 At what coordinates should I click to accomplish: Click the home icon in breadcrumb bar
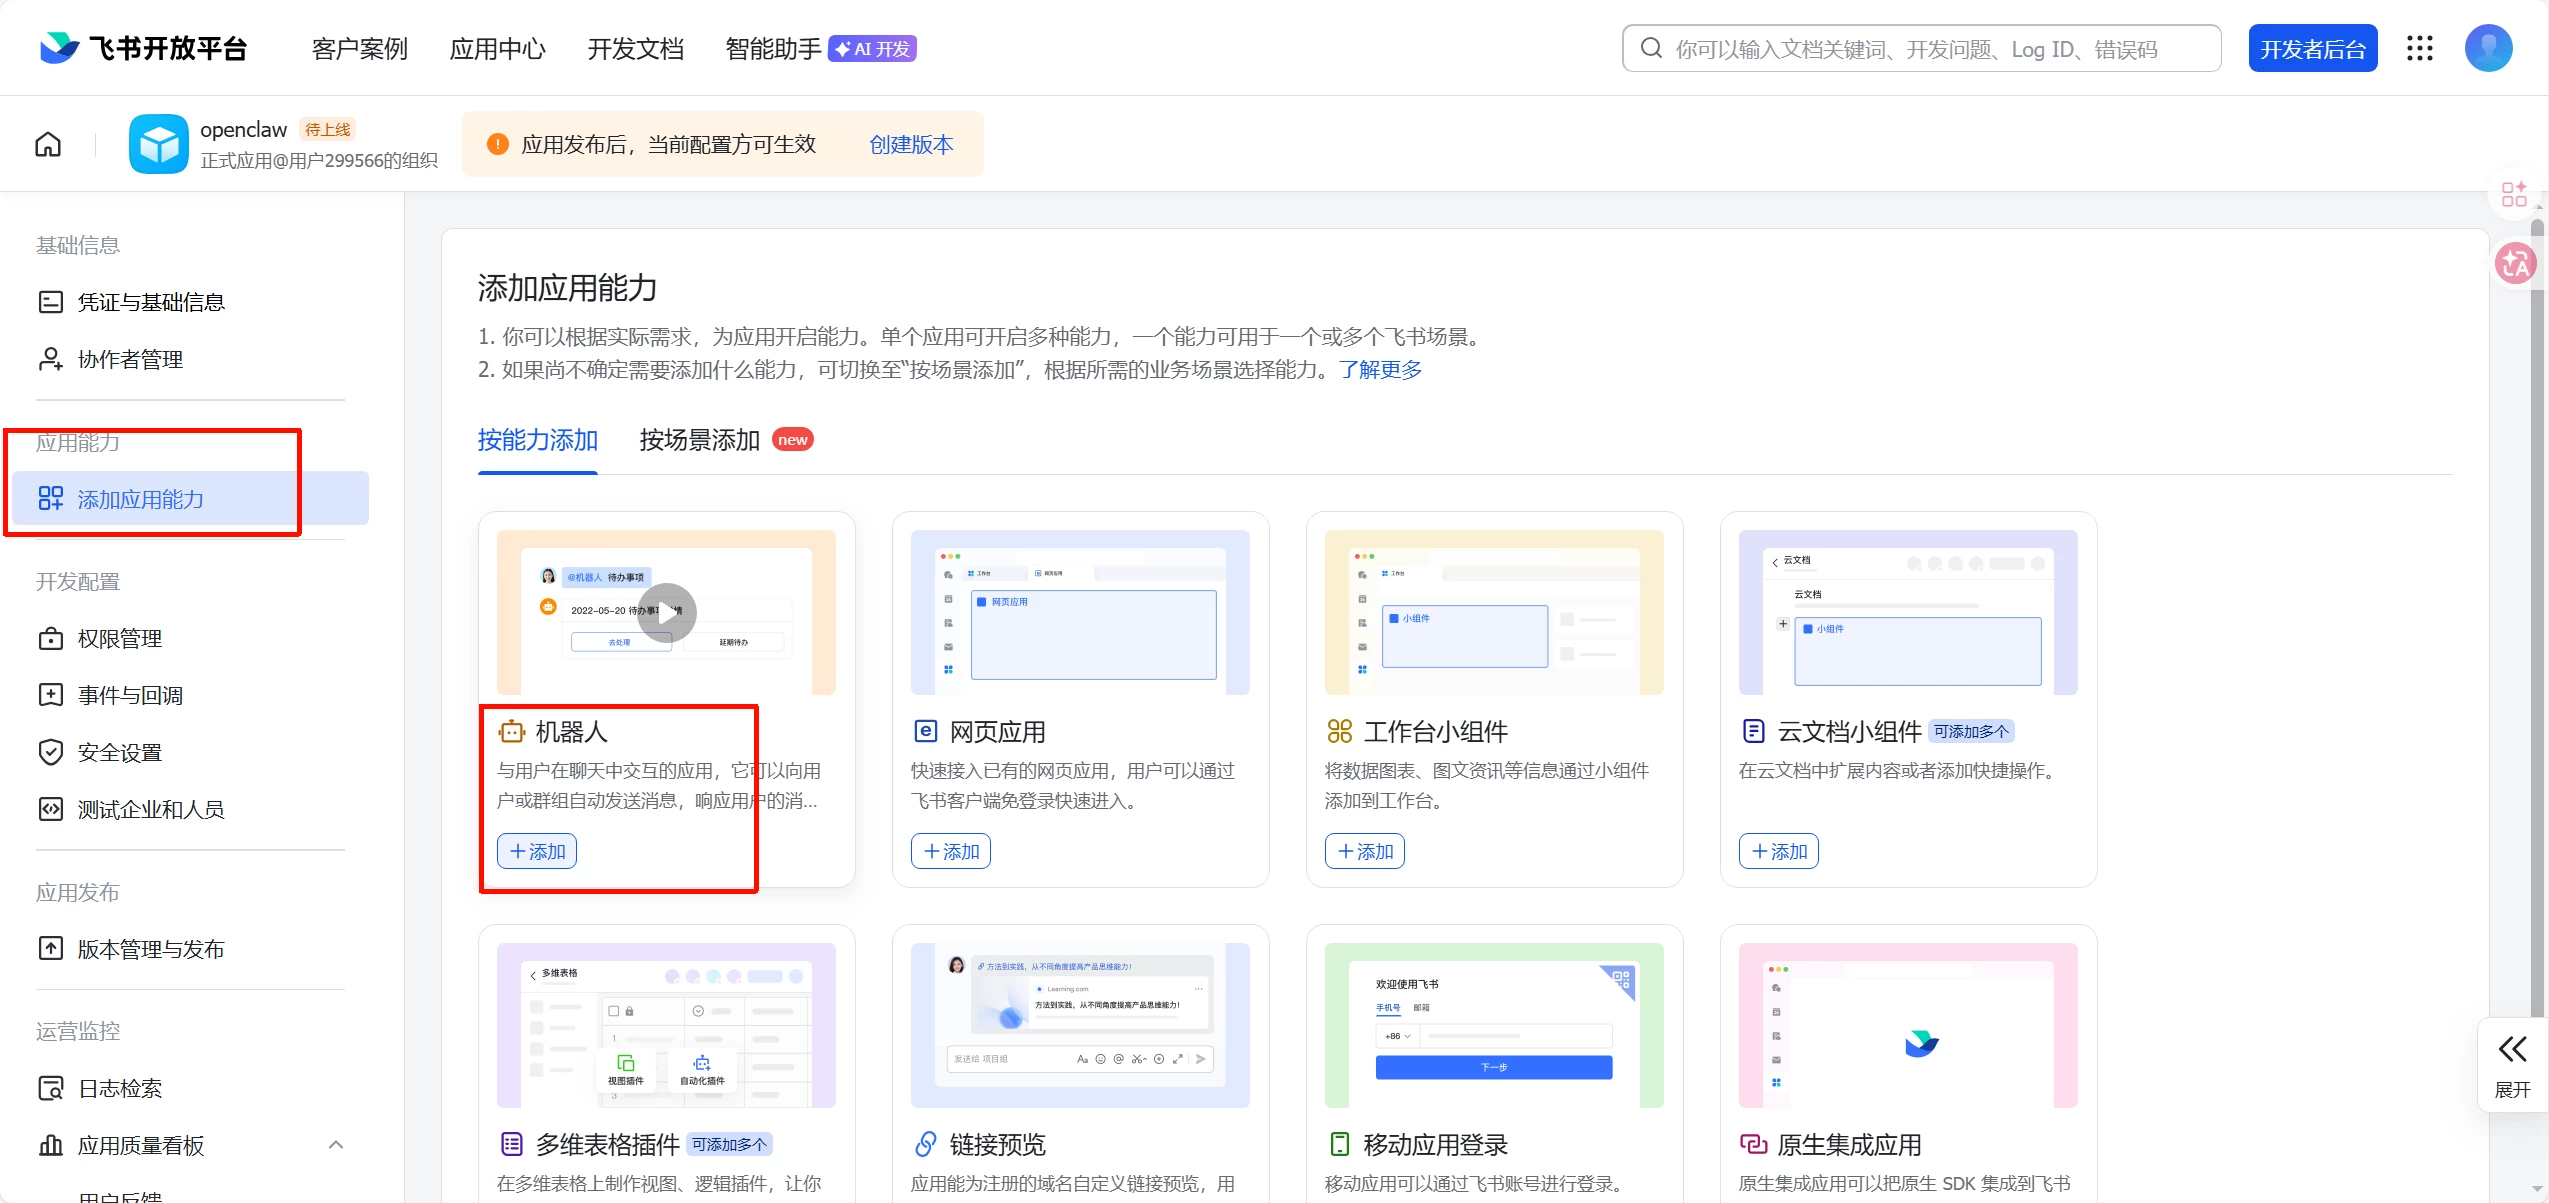(x=48, y=145)
